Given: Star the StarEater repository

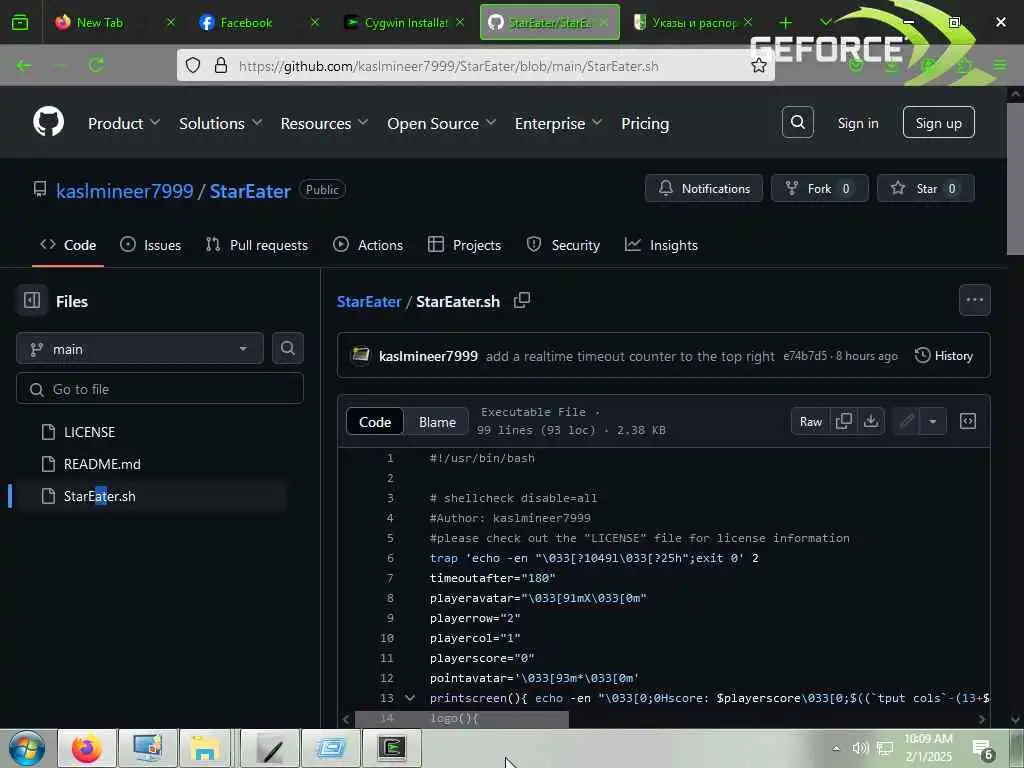Looking at the screenshot, I should 925,188.
